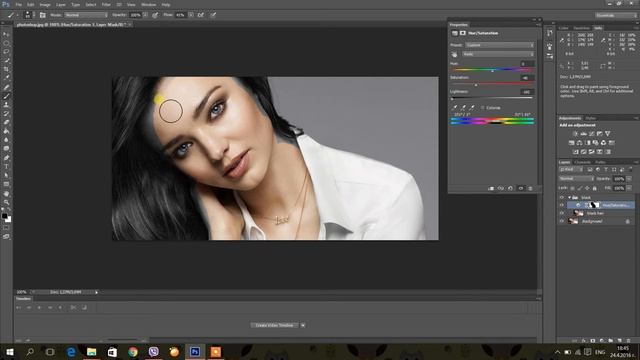Image resolution: width=640 pixels, height=360 pixels.
Task: Hide the Hue/Saturation layer
Action: [x=562, y=205]
